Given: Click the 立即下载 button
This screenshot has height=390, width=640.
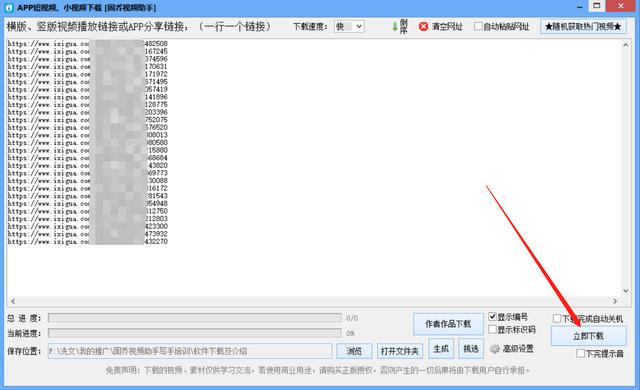Looking at the screenshot, I should pos(588,336).
